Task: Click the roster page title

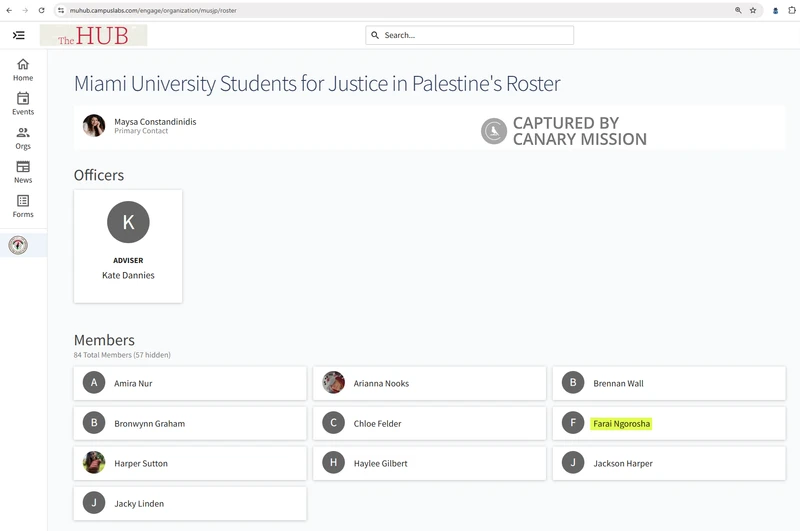Action: point(317,84)
